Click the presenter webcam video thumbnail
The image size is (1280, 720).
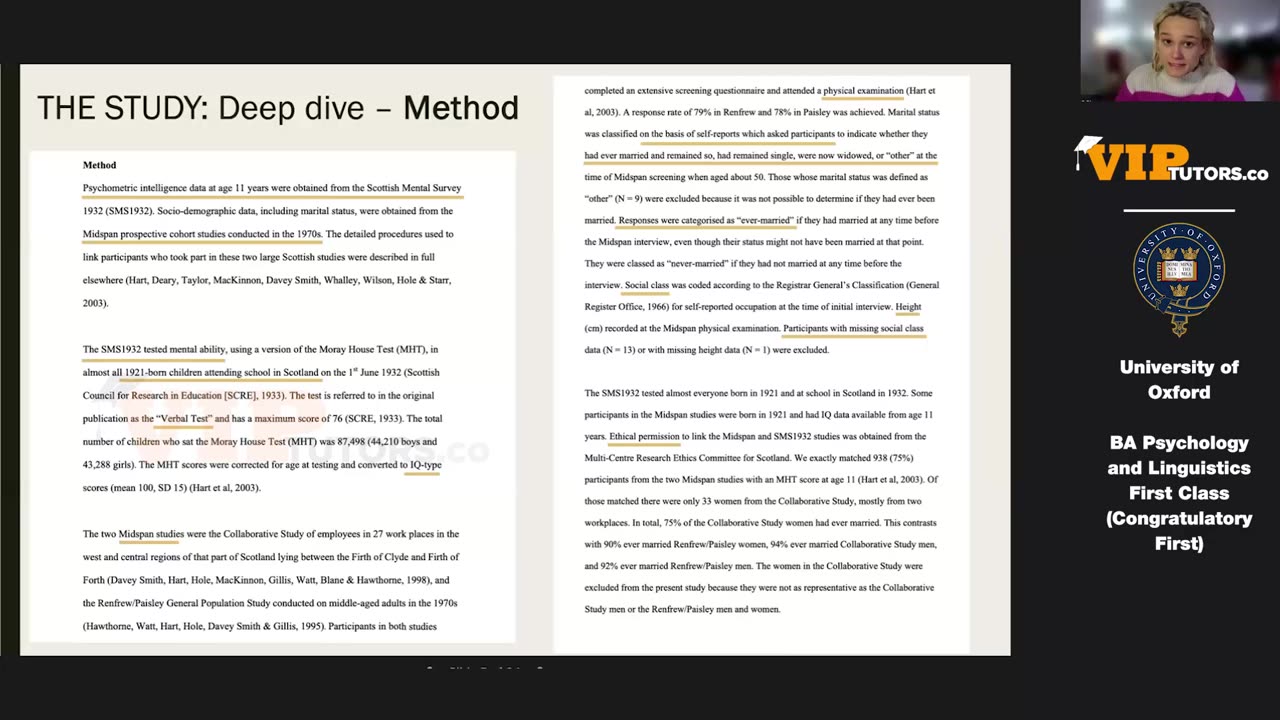[x=1180, y=50]
